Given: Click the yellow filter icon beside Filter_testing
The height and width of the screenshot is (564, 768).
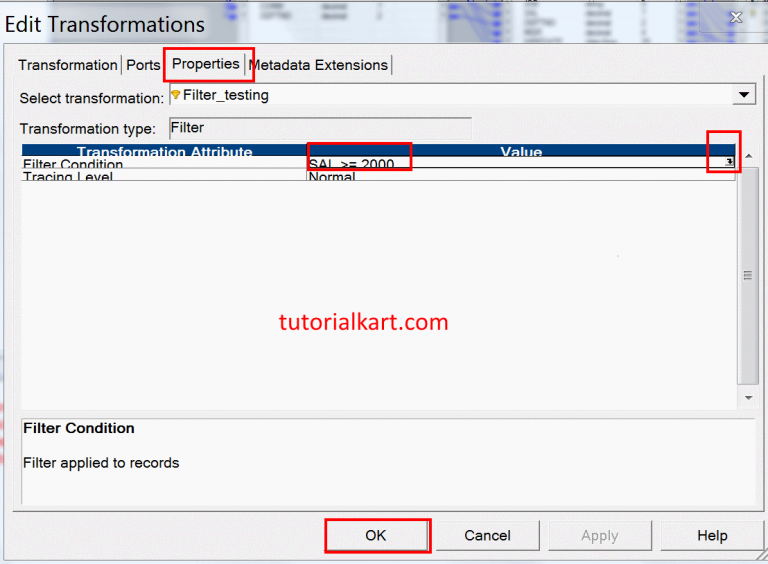Looking at the screenshot, I should click(x=176, y=94).
